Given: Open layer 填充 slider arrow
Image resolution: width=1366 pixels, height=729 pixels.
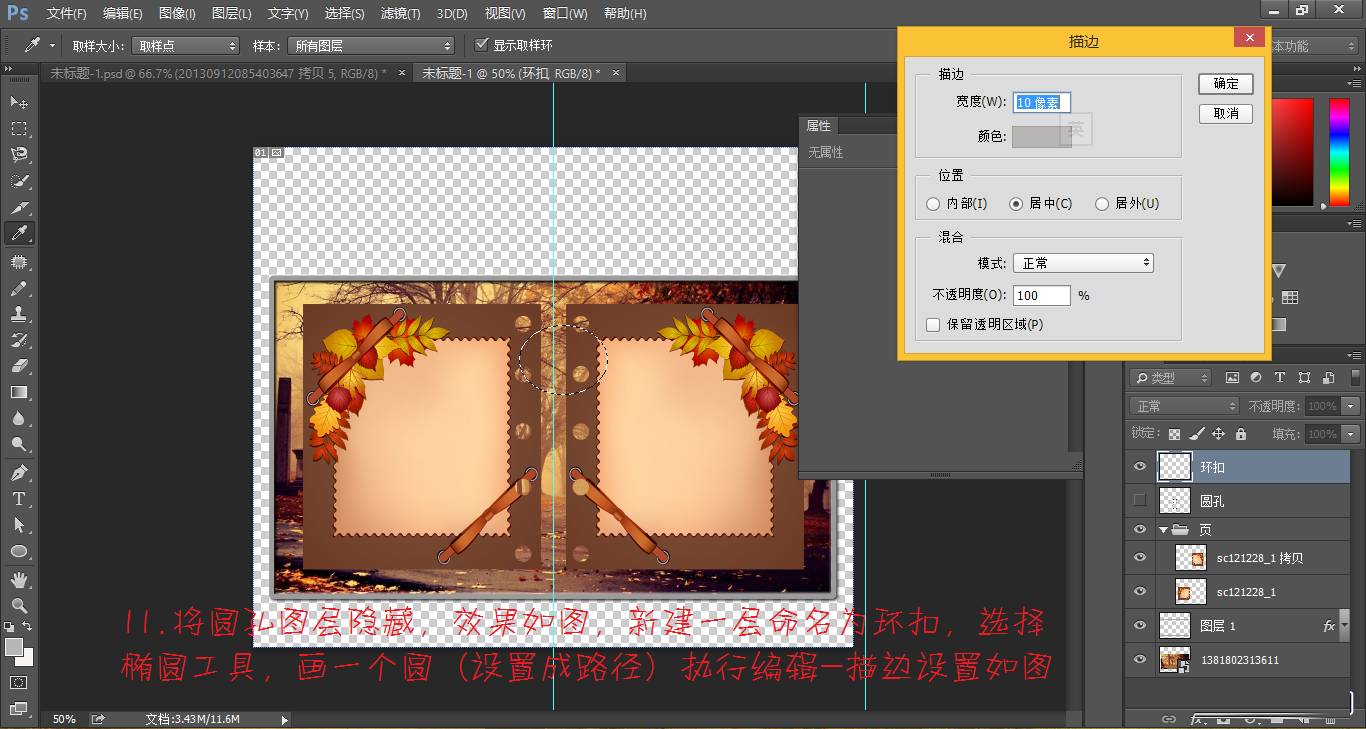Looking at the screenshot, I should coord(1352,434).
